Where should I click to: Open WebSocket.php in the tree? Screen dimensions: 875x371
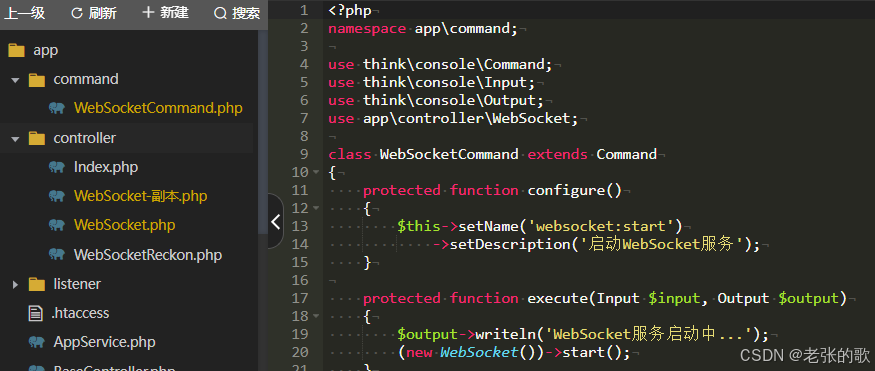pos(124,225)
